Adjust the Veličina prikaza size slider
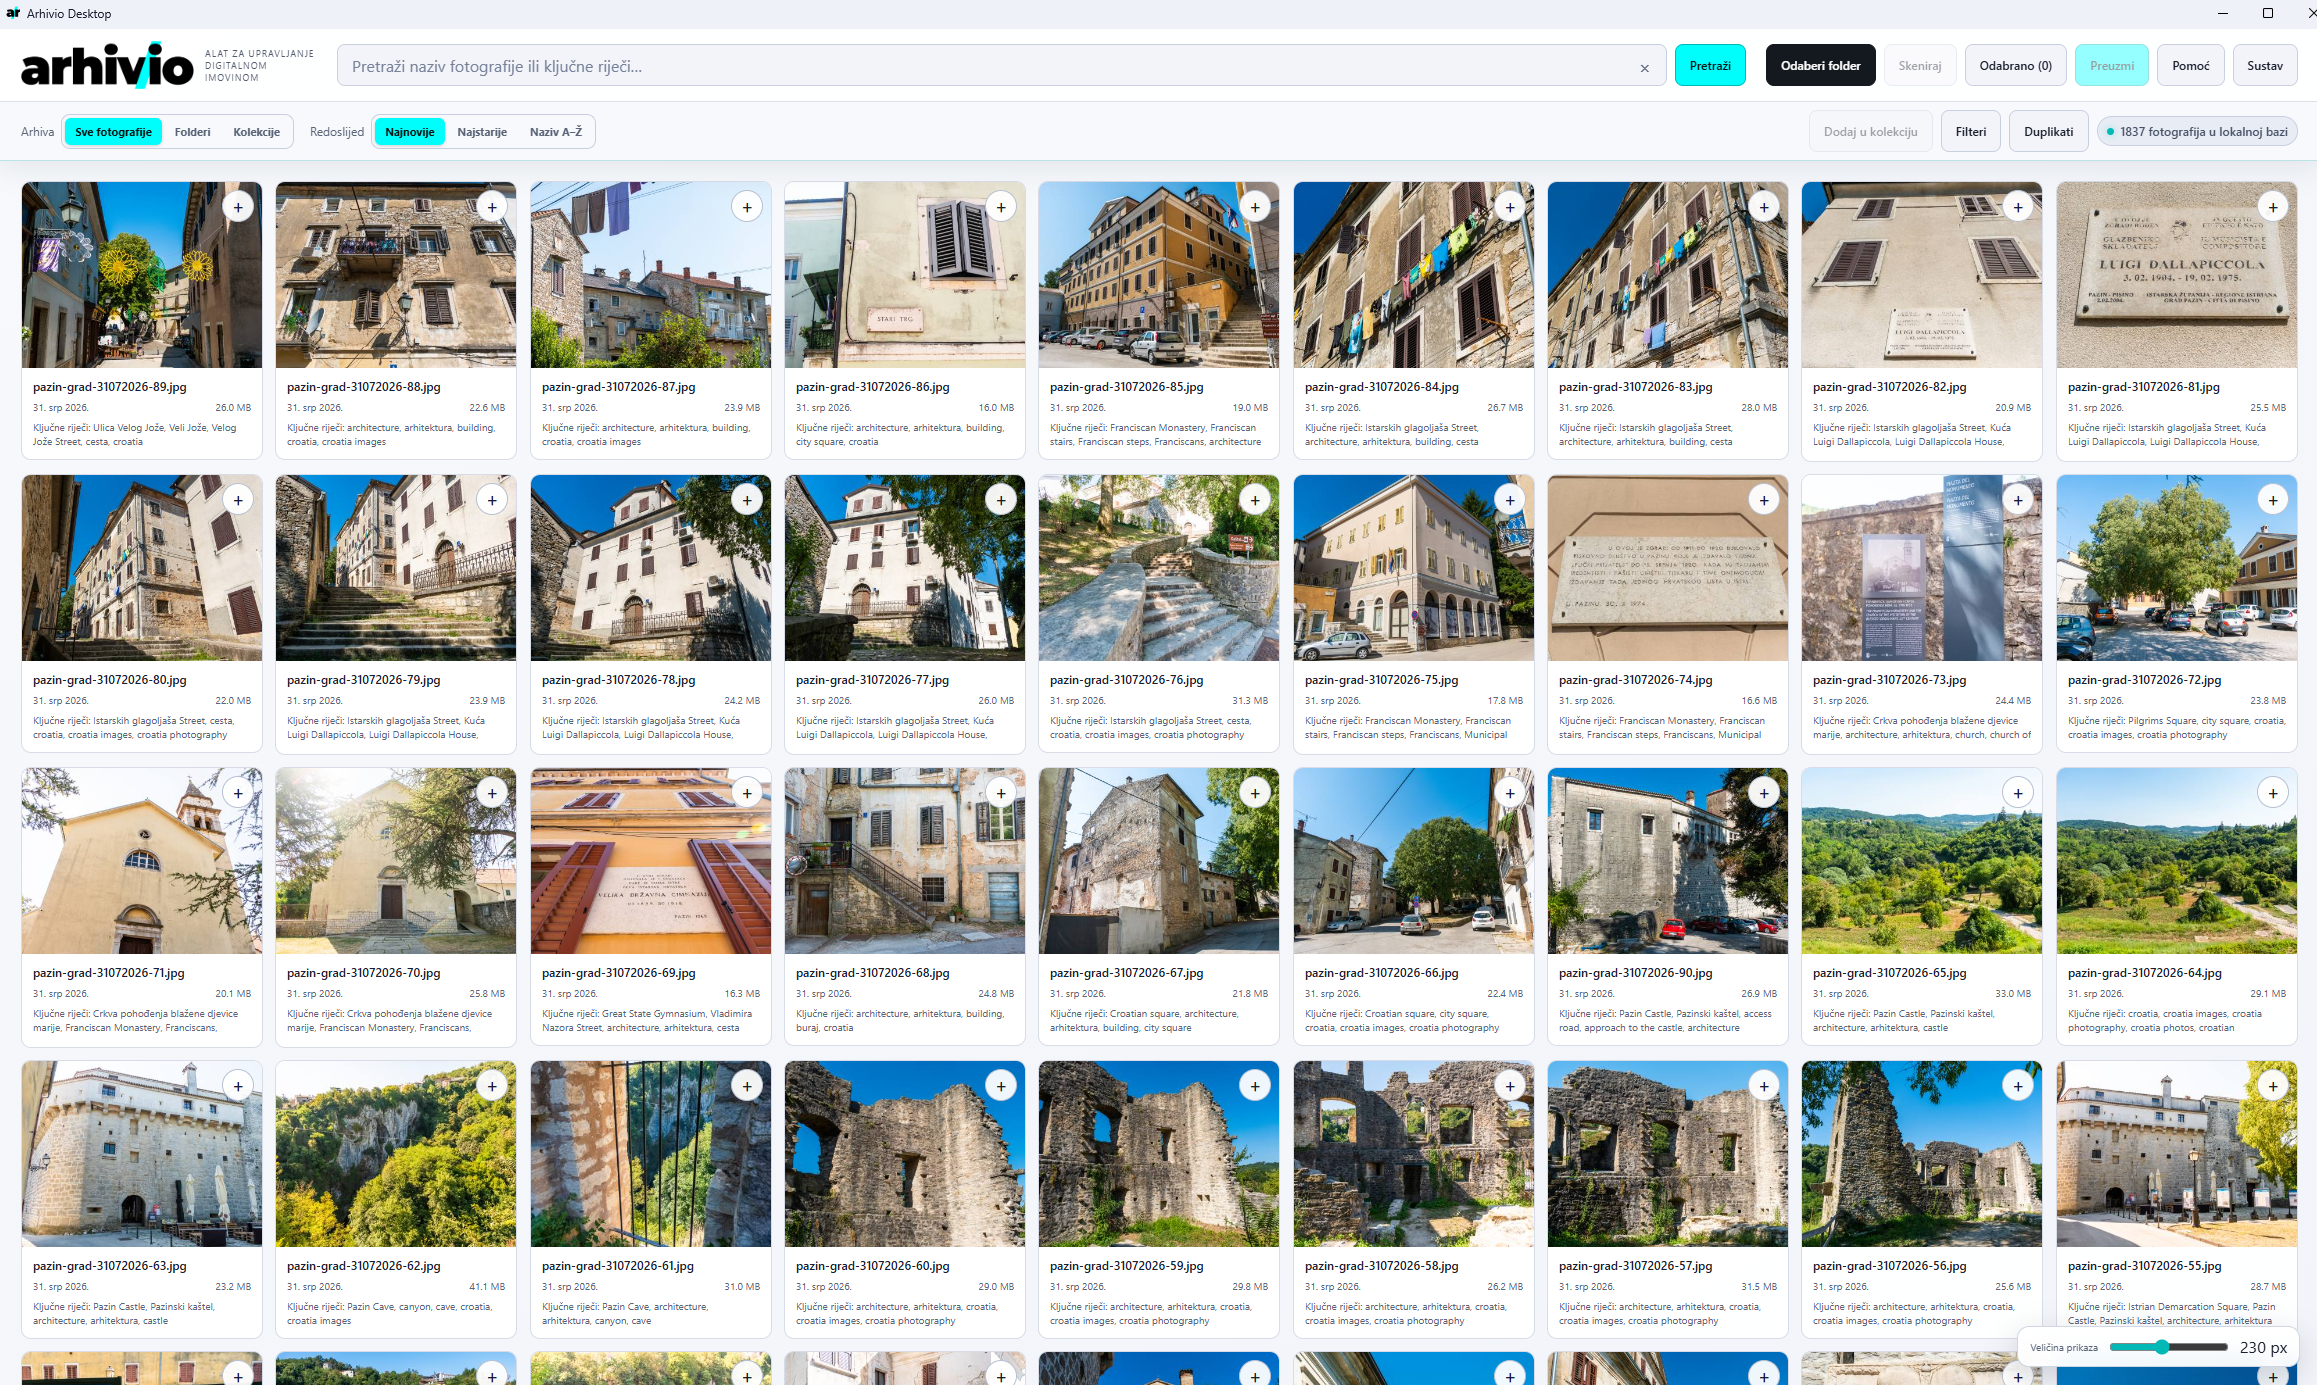2317x1385 pixels. click(x=2168, y=1347)
